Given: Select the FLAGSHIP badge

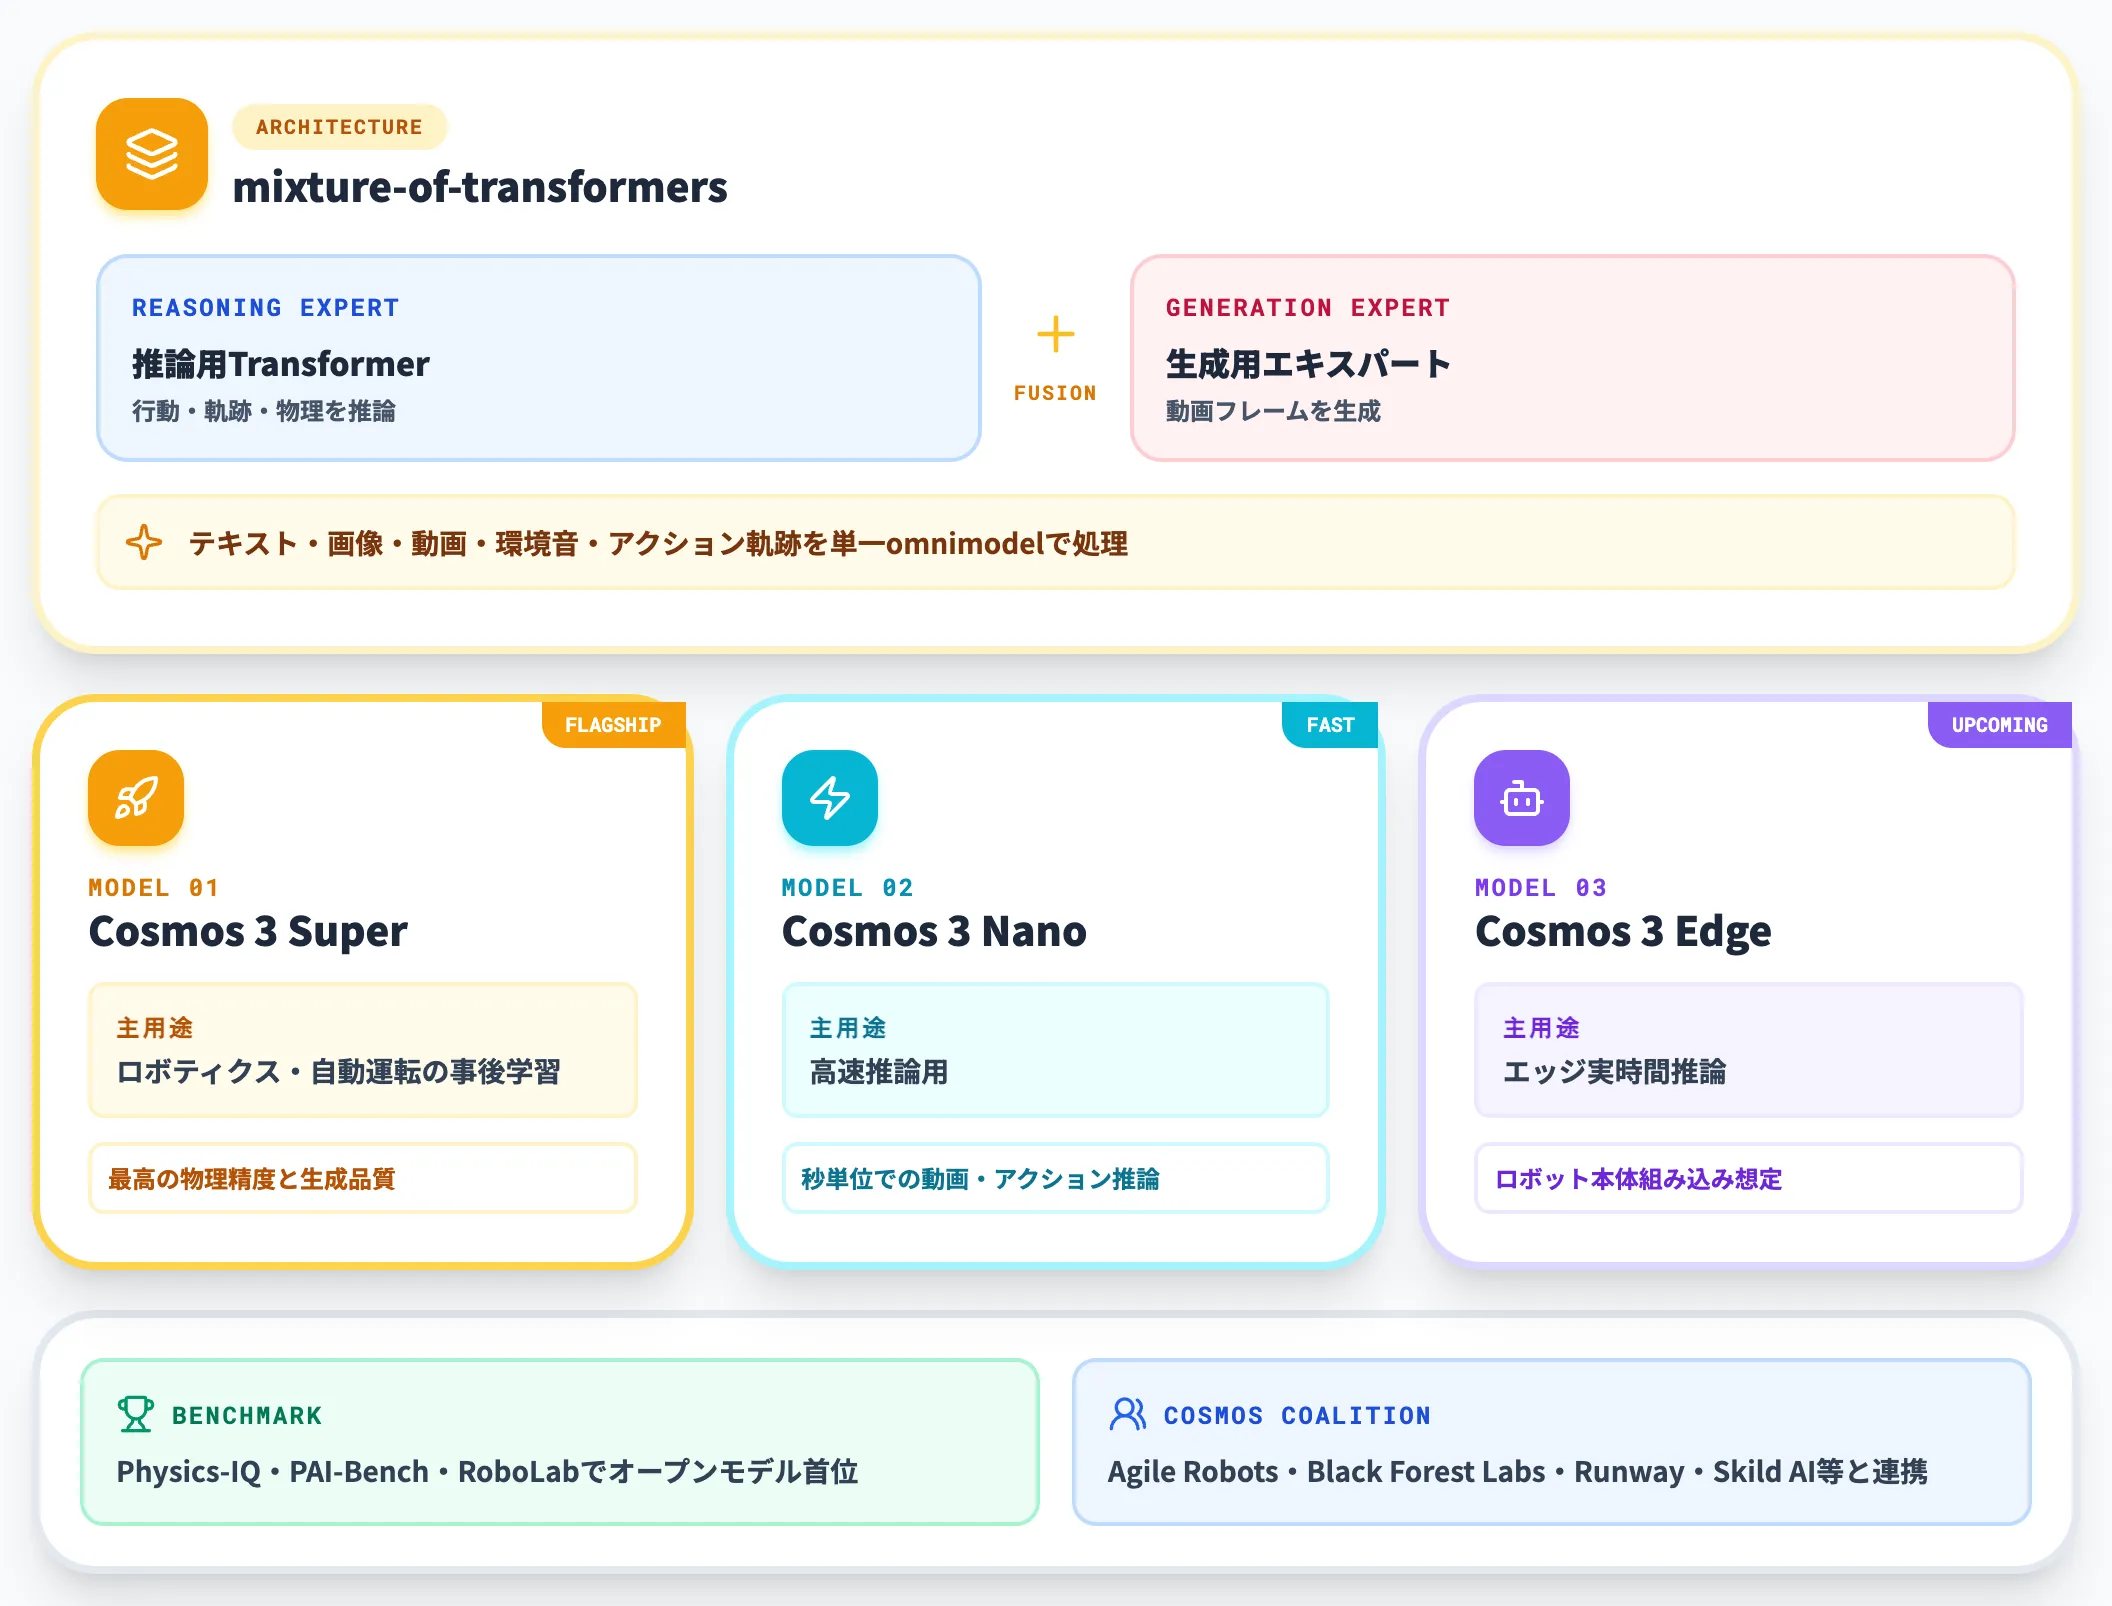Looking at the screenshot, I should click(613, 725).
